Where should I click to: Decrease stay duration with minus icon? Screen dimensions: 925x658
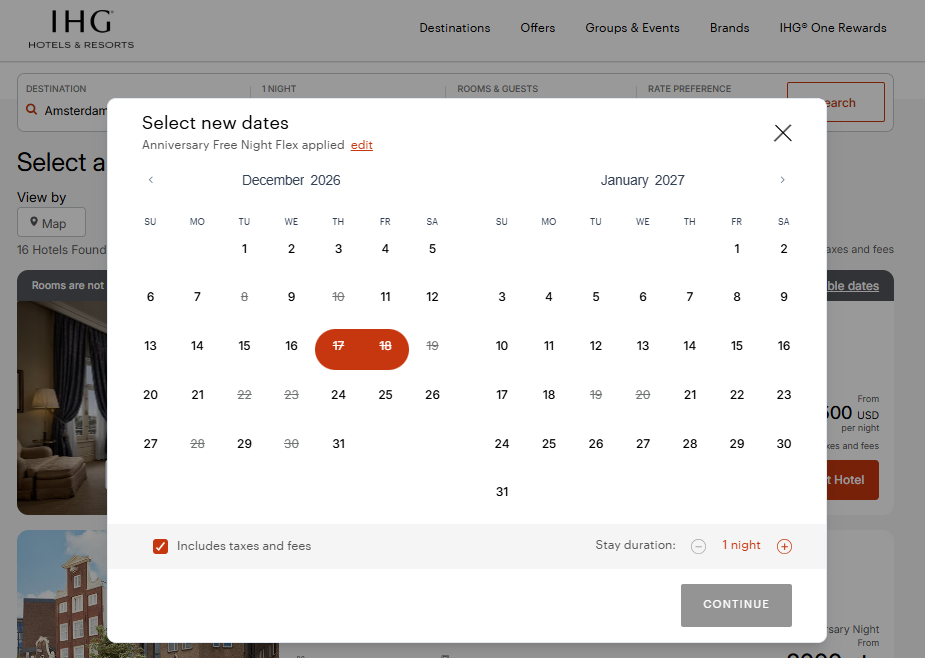[x=698, y=546]
